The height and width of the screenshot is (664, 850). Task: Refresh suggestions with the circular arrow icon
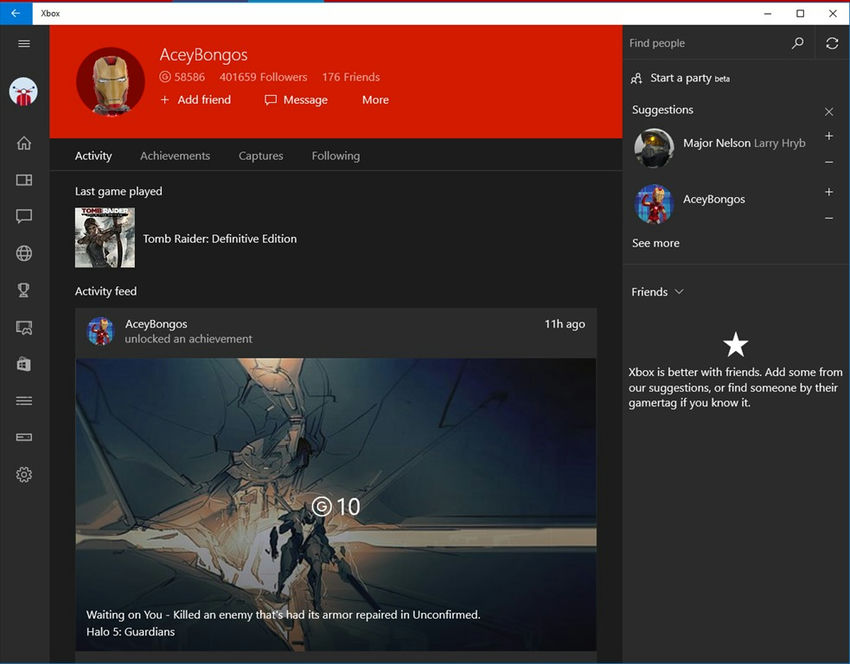[834, 43]
